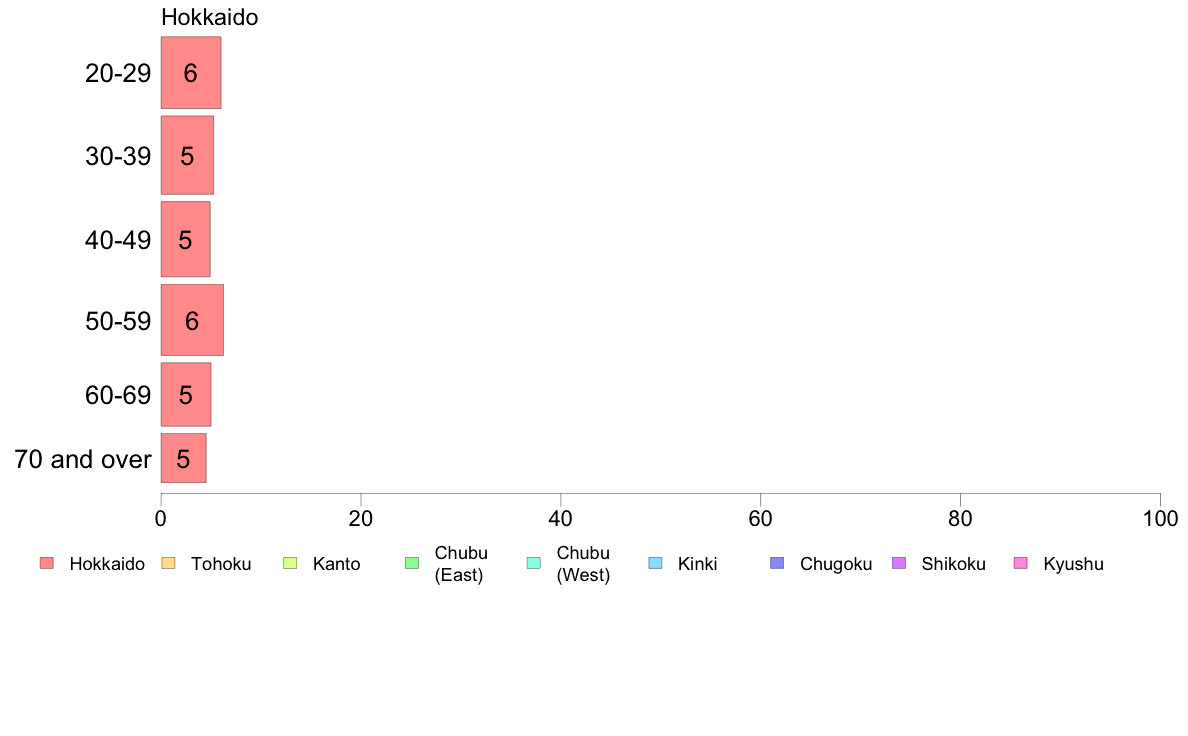
Task: Click the Hokkaido chart title label
Action: click(210, 17)
